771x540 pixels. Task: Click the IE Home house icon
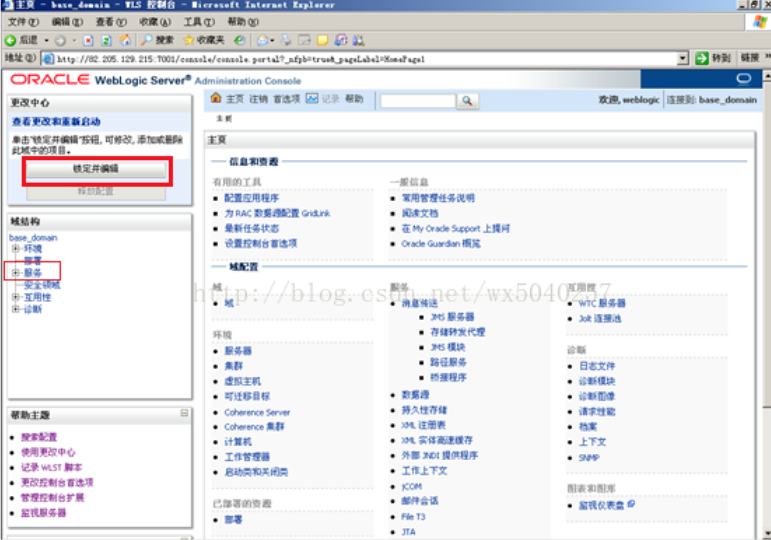click(x=125, y=40)
